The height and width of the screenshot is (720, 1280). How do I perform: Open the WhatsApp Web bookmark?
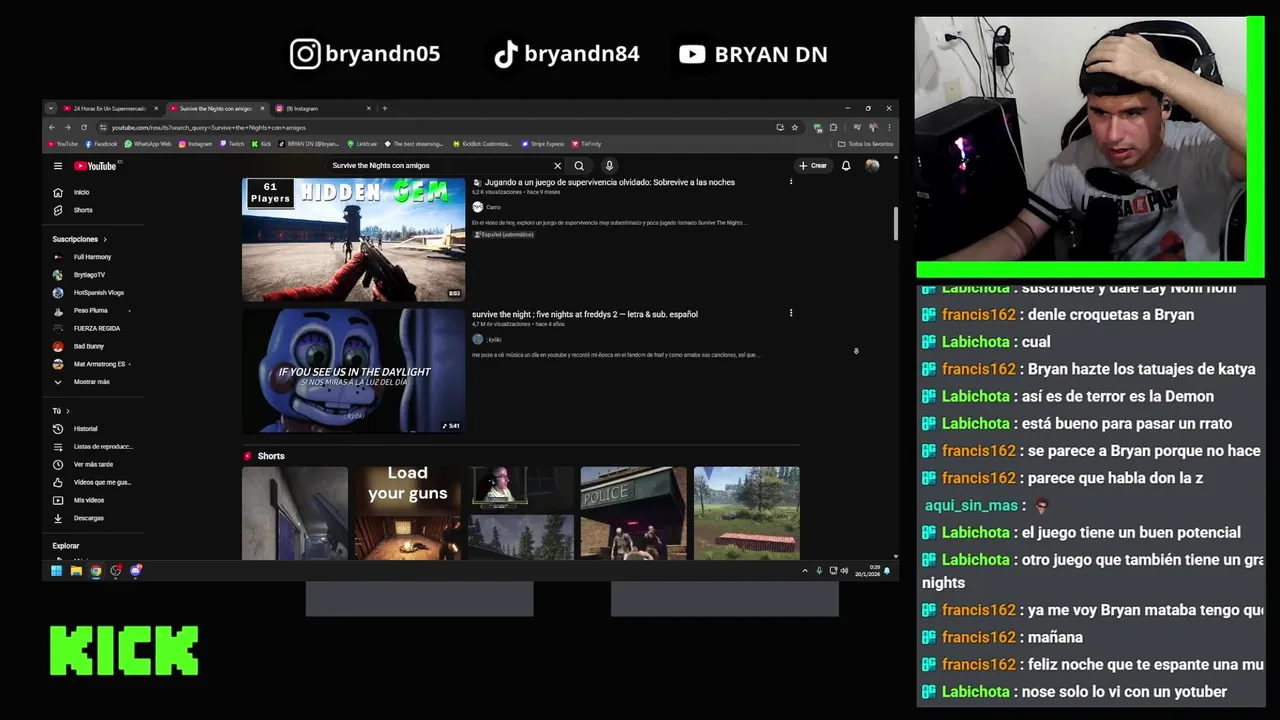click(x=148, y=144)
